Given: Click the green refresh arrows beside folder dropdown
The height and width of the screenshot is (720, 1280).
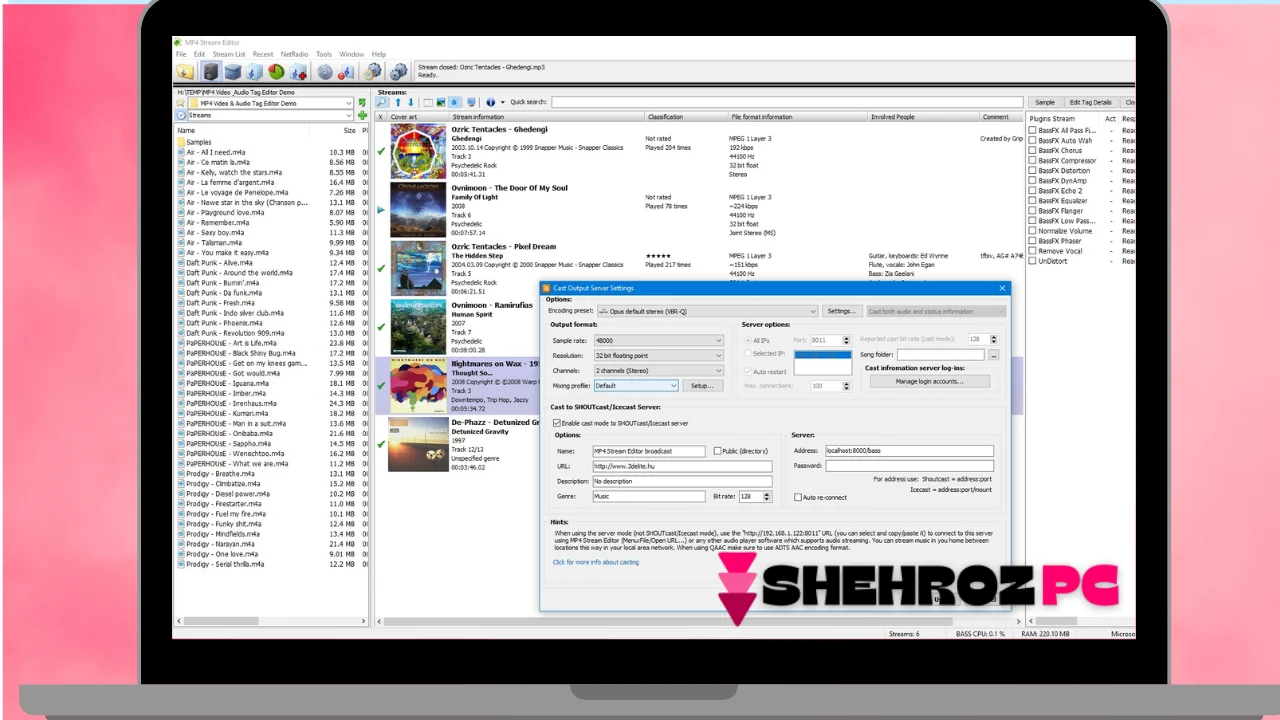Looking at the screenshot, I should [362, 103].
